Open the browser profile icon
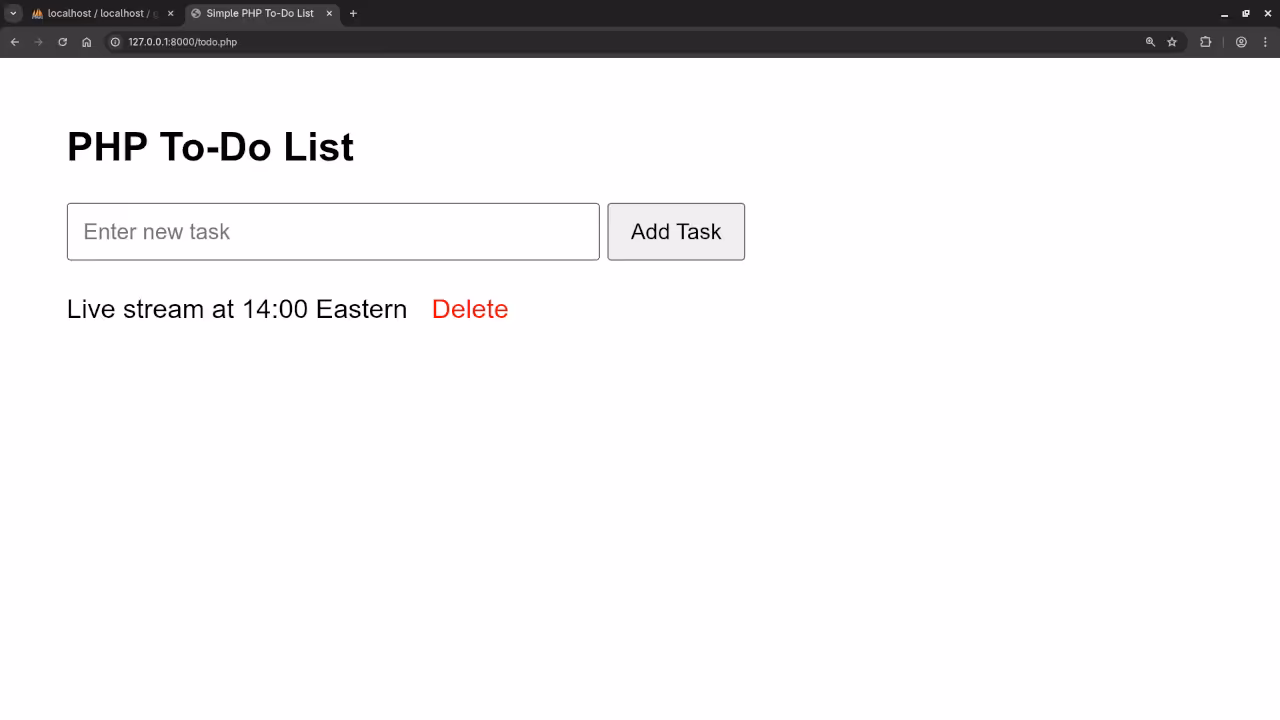This screenshot has width=1280, height=720. 1241,42
